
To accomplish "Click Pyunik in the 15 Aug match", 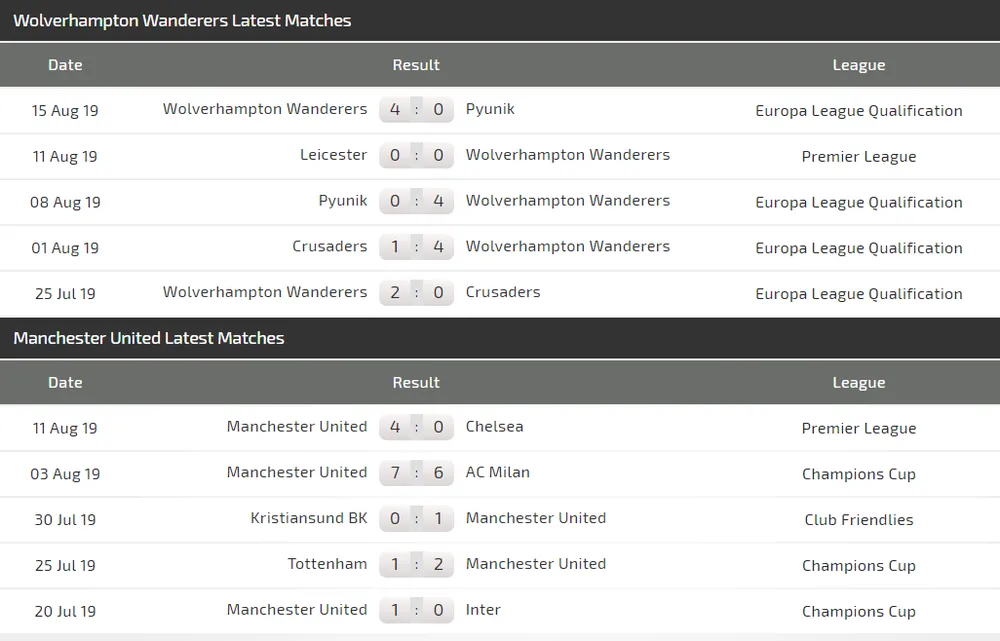I will pyautogui.click(x=490, y=109).
